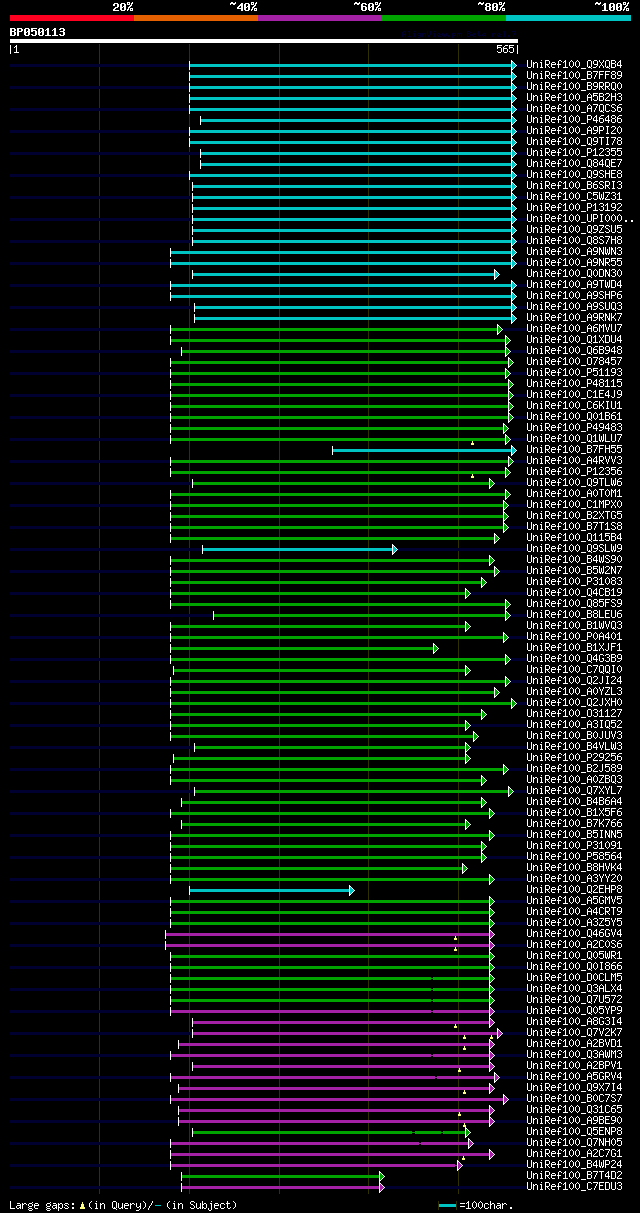Select the UniRef100_B6SRI3 label
The image size is (640, 1213).
point(574,186)
